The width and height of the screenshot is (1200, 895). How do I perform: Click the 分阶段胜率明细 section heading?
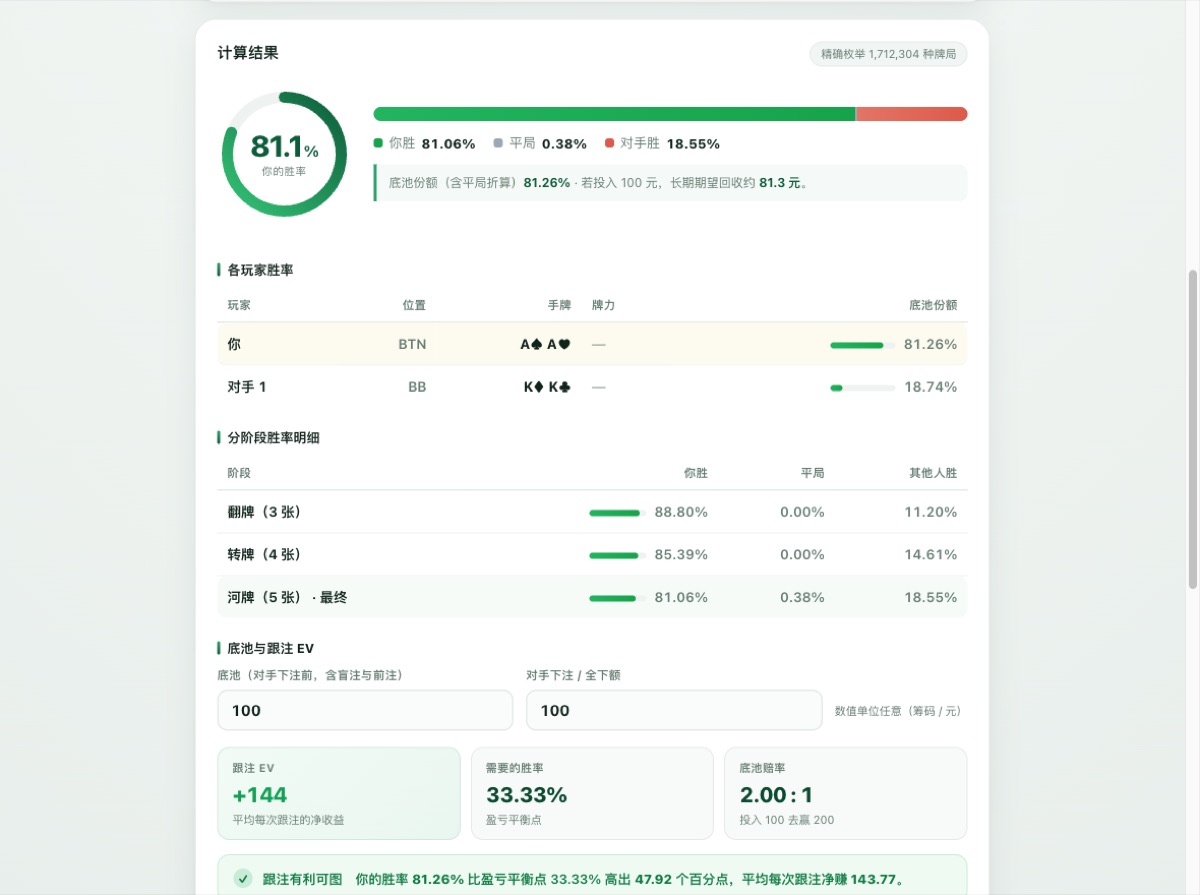pyautogui.click(x=273, y=437)
